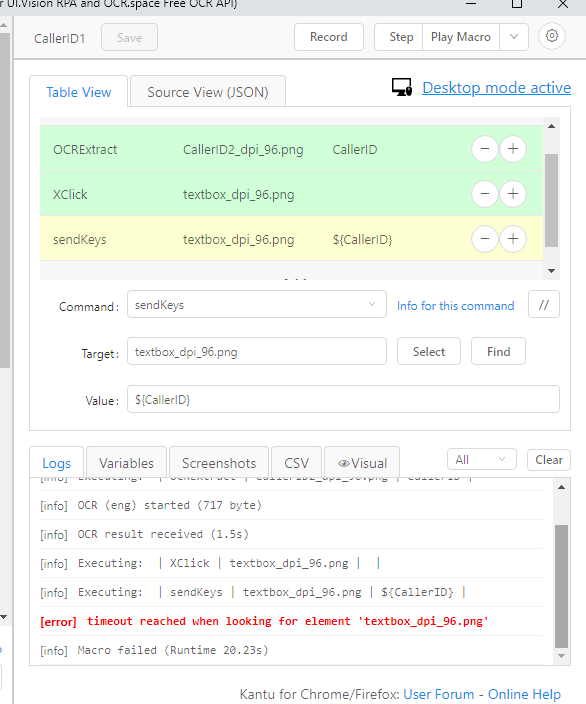Open the Desktop mode active link
Screen dimensions: 586x704
pos(497,88)
